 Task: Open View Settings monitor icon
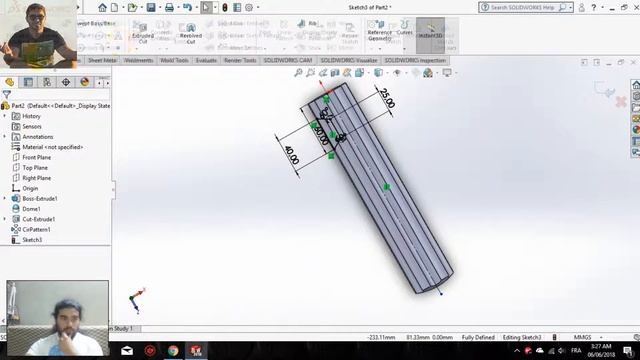(x=447, y=73)
